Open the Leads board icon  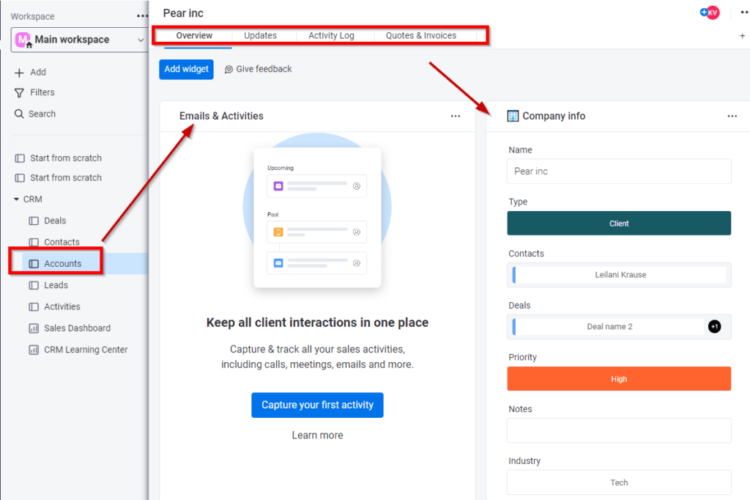(33, 286)
